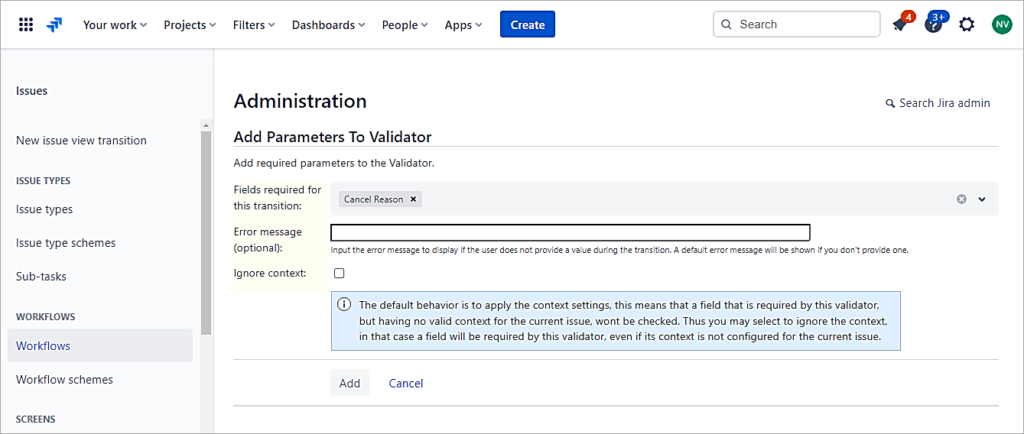Open the Apps menu

point(463,25)
